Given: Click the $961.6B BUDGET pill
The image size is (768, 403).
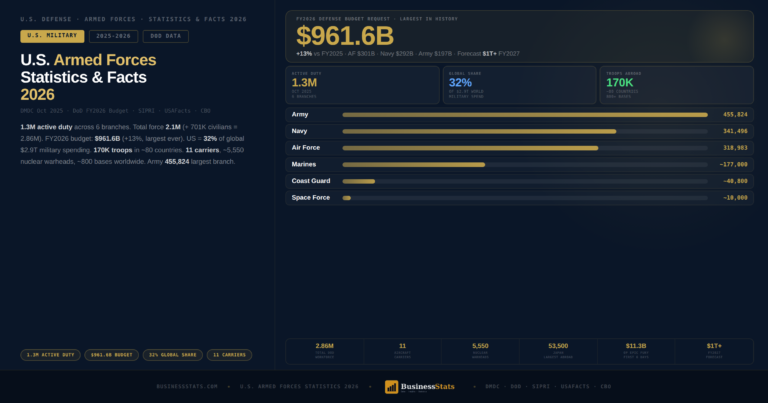Looking at the screenshot, I should pyautogui.click(x=112, y=355).
